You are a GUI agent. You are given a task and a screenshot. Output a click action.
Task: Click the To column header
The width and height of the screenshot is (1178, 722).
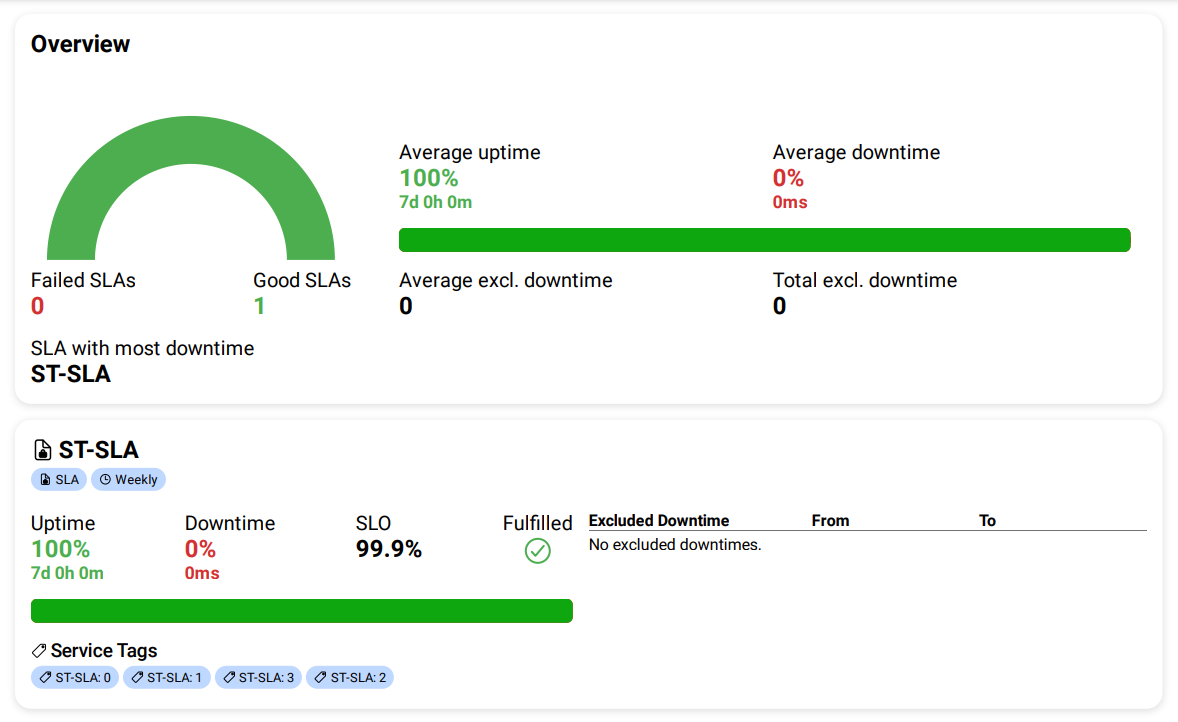point(987,521)
